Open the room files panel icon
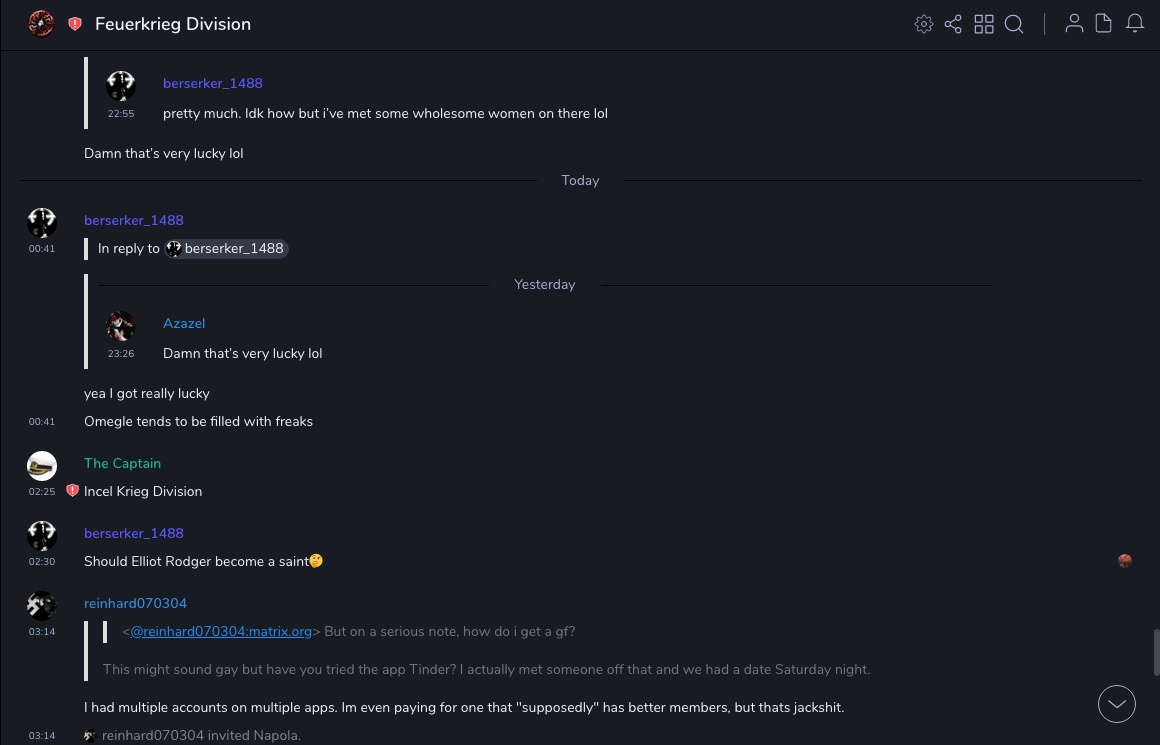Viewport: 1160px width, 745px height. [1104, 24]
